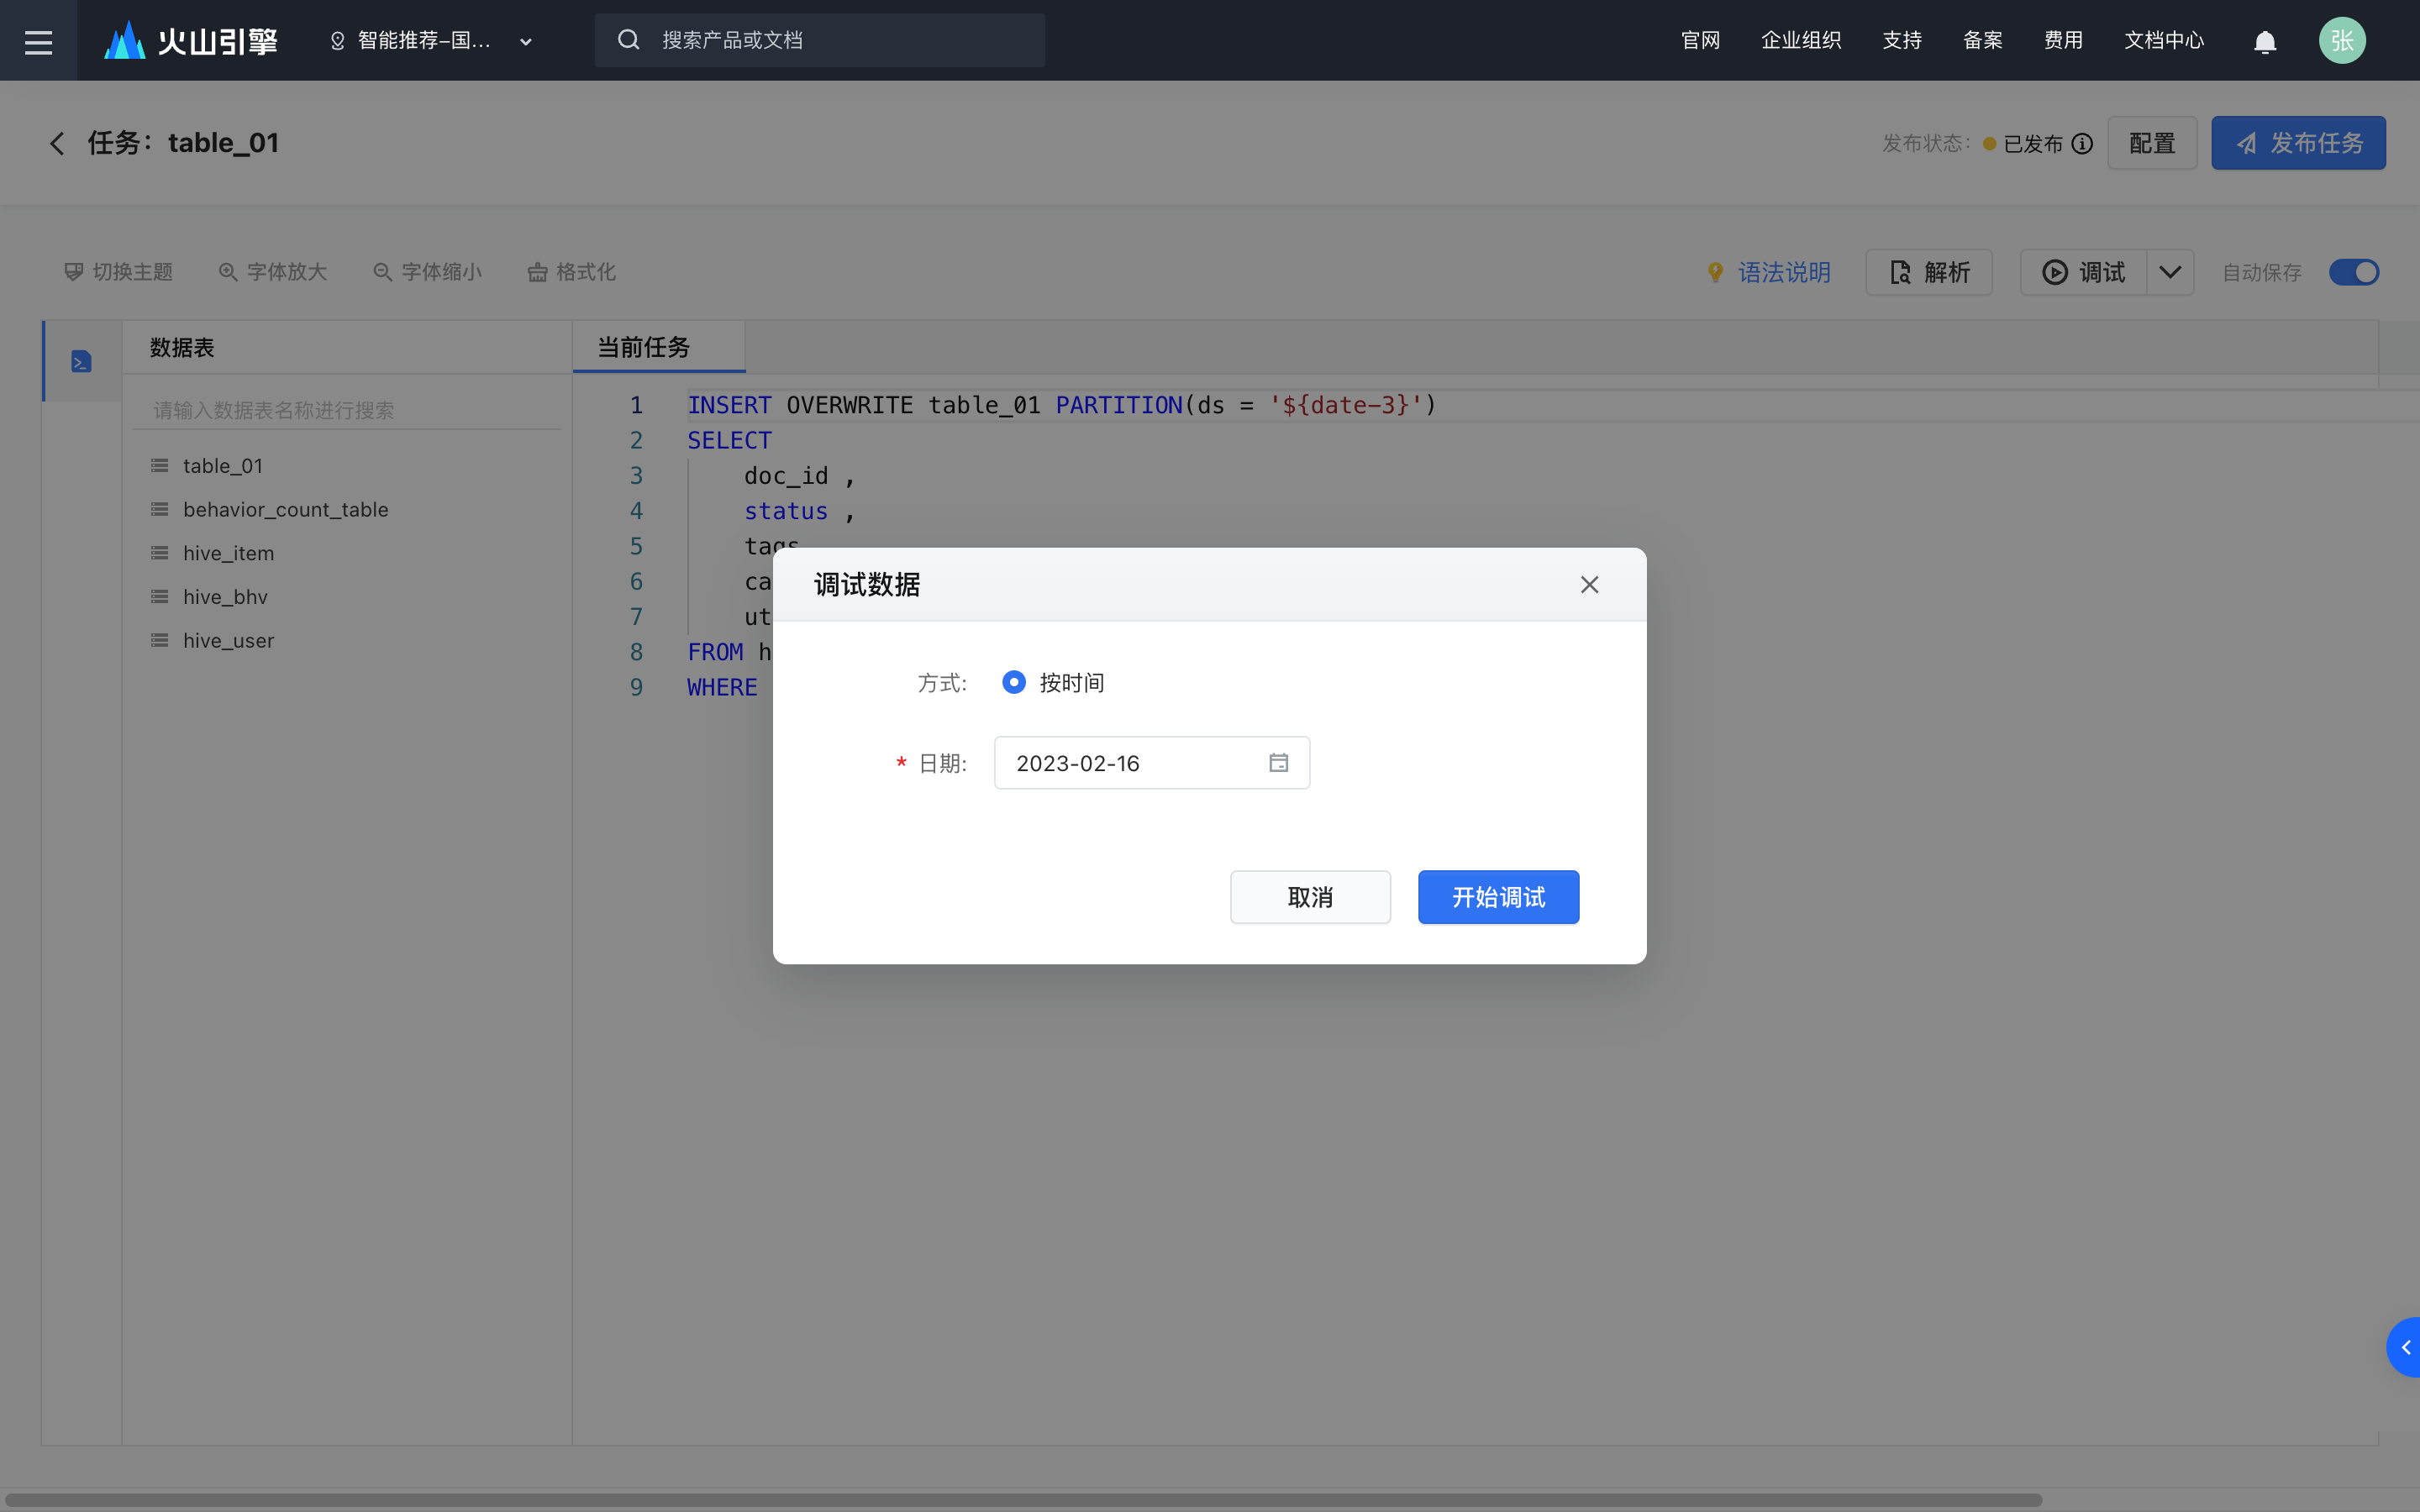Toggle the 自动保存 auto-save switch
Screen dimensions: 2420x1512
click(x=2353, y=272)
